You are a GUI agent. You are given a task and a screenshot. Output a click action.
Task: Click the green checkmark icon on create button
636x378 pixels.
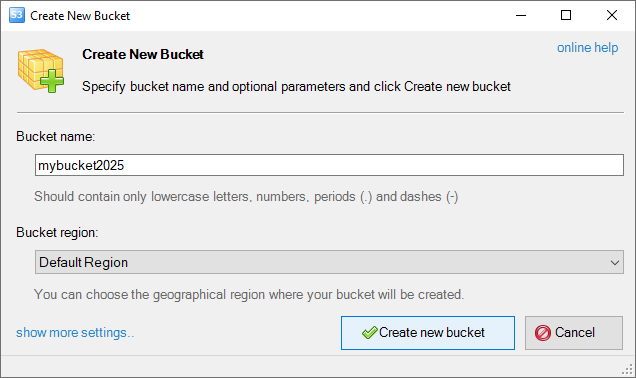point(370,333)
